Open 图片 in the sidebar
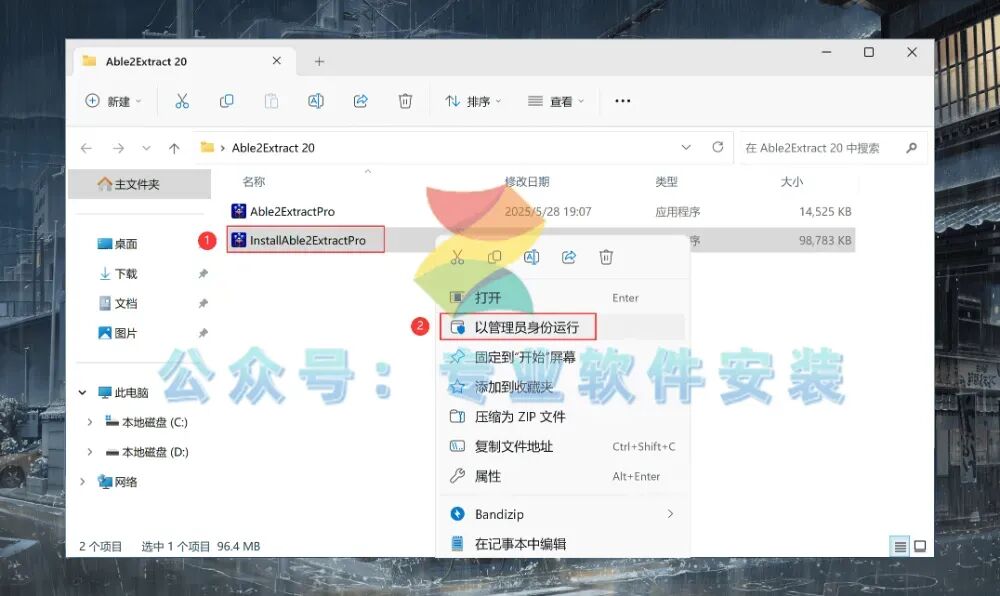Viewport: 1000px width, 596px height. 117,333
